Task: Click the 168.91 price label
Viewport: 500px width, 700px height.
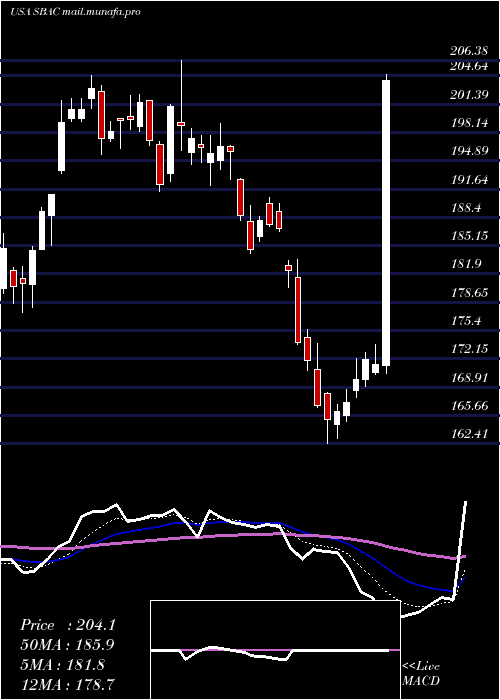Action: point(469,378)
